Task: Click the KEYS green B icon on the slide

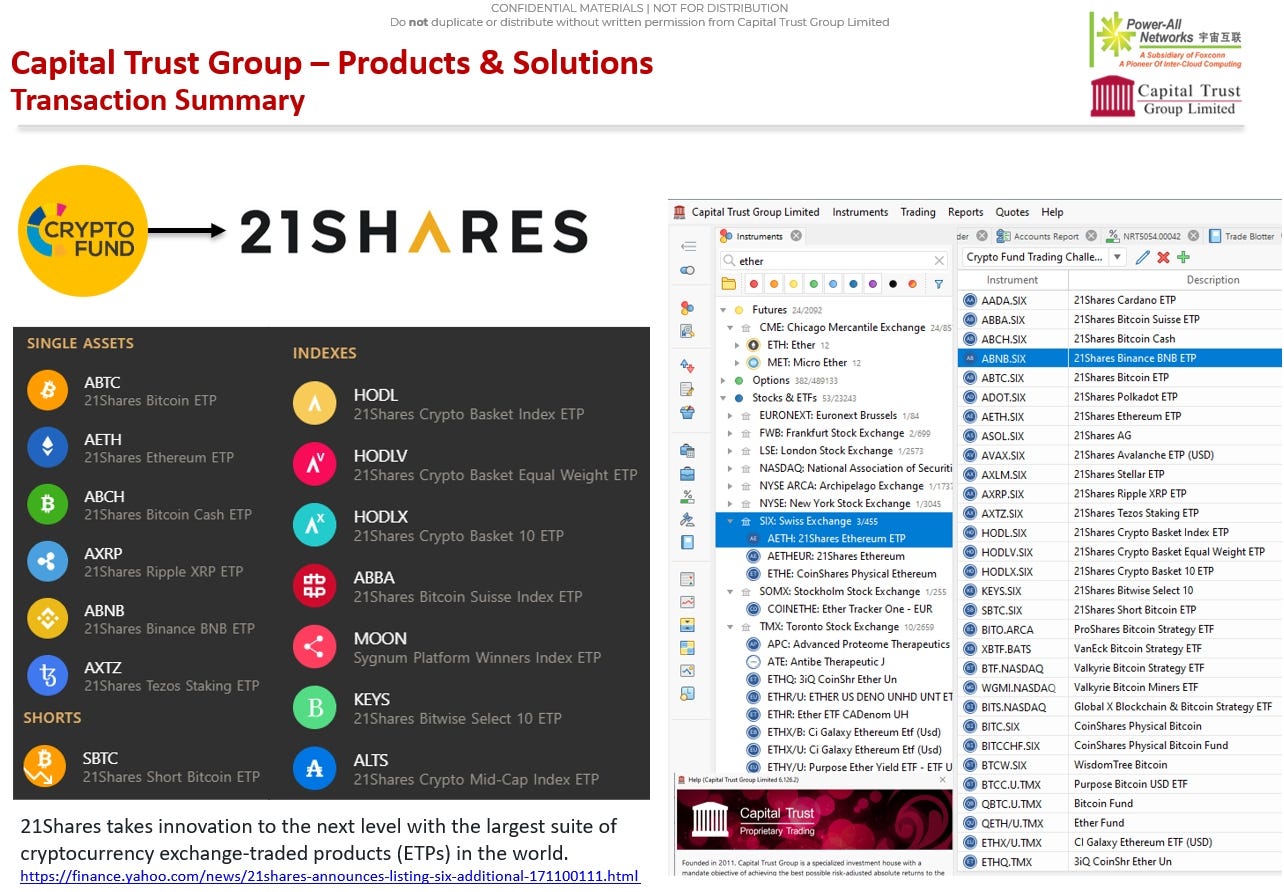Action: [x=314, y=707]
